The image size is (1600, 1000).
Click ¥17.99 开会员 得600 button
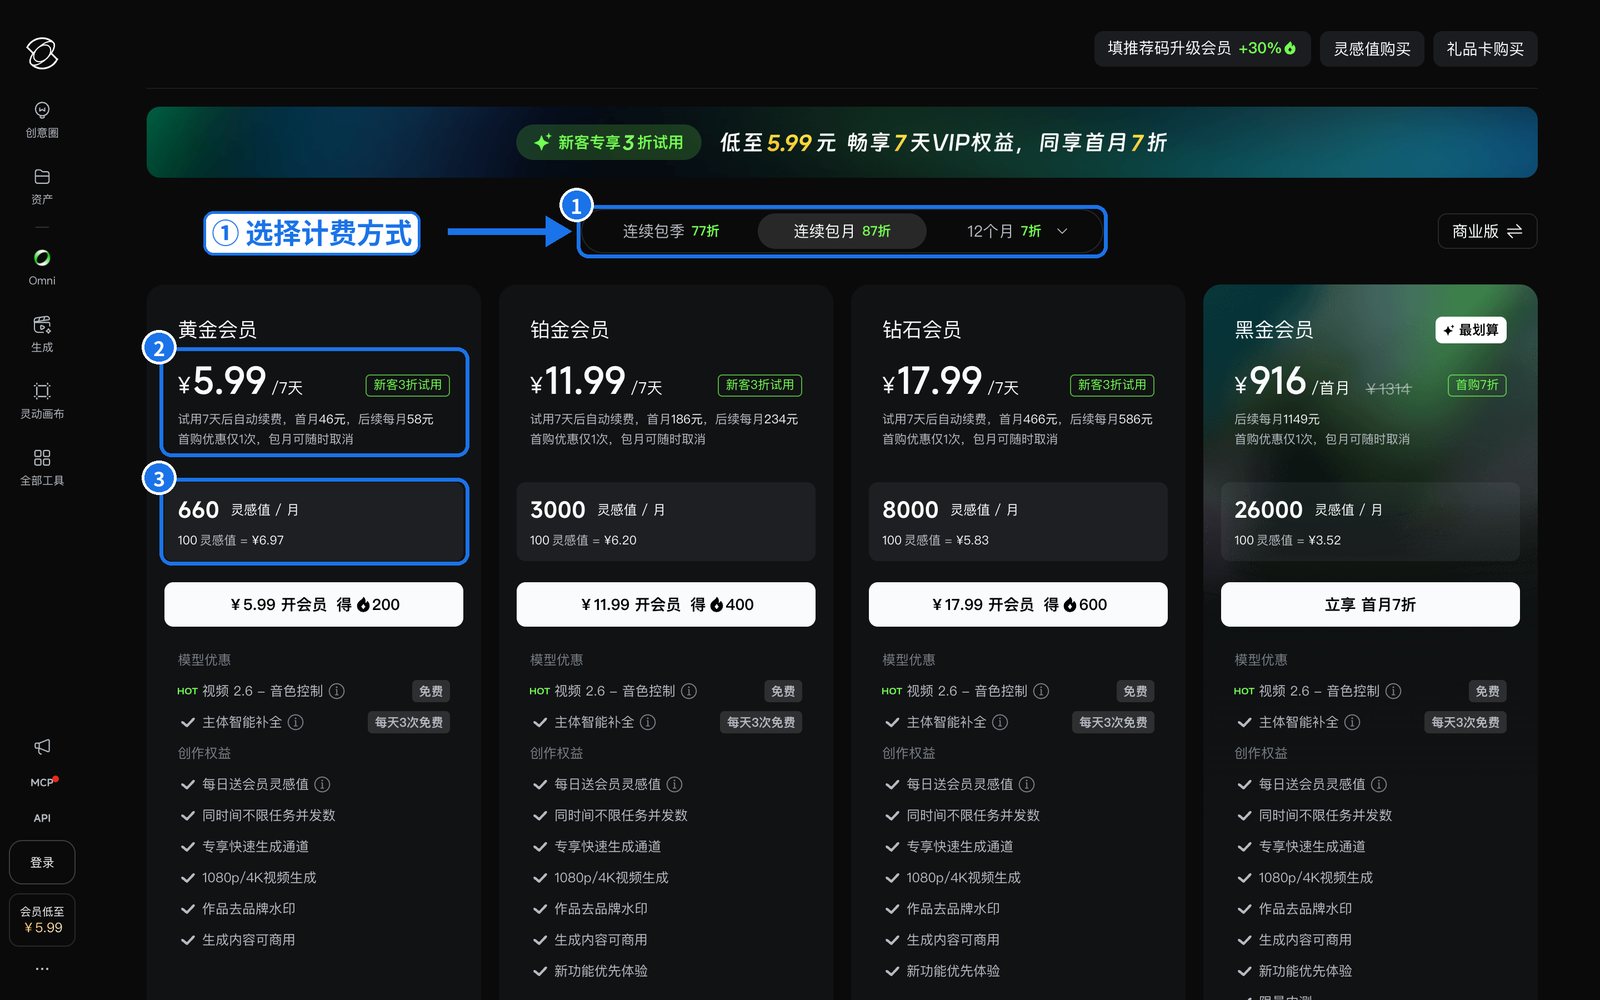point(1018,604)
